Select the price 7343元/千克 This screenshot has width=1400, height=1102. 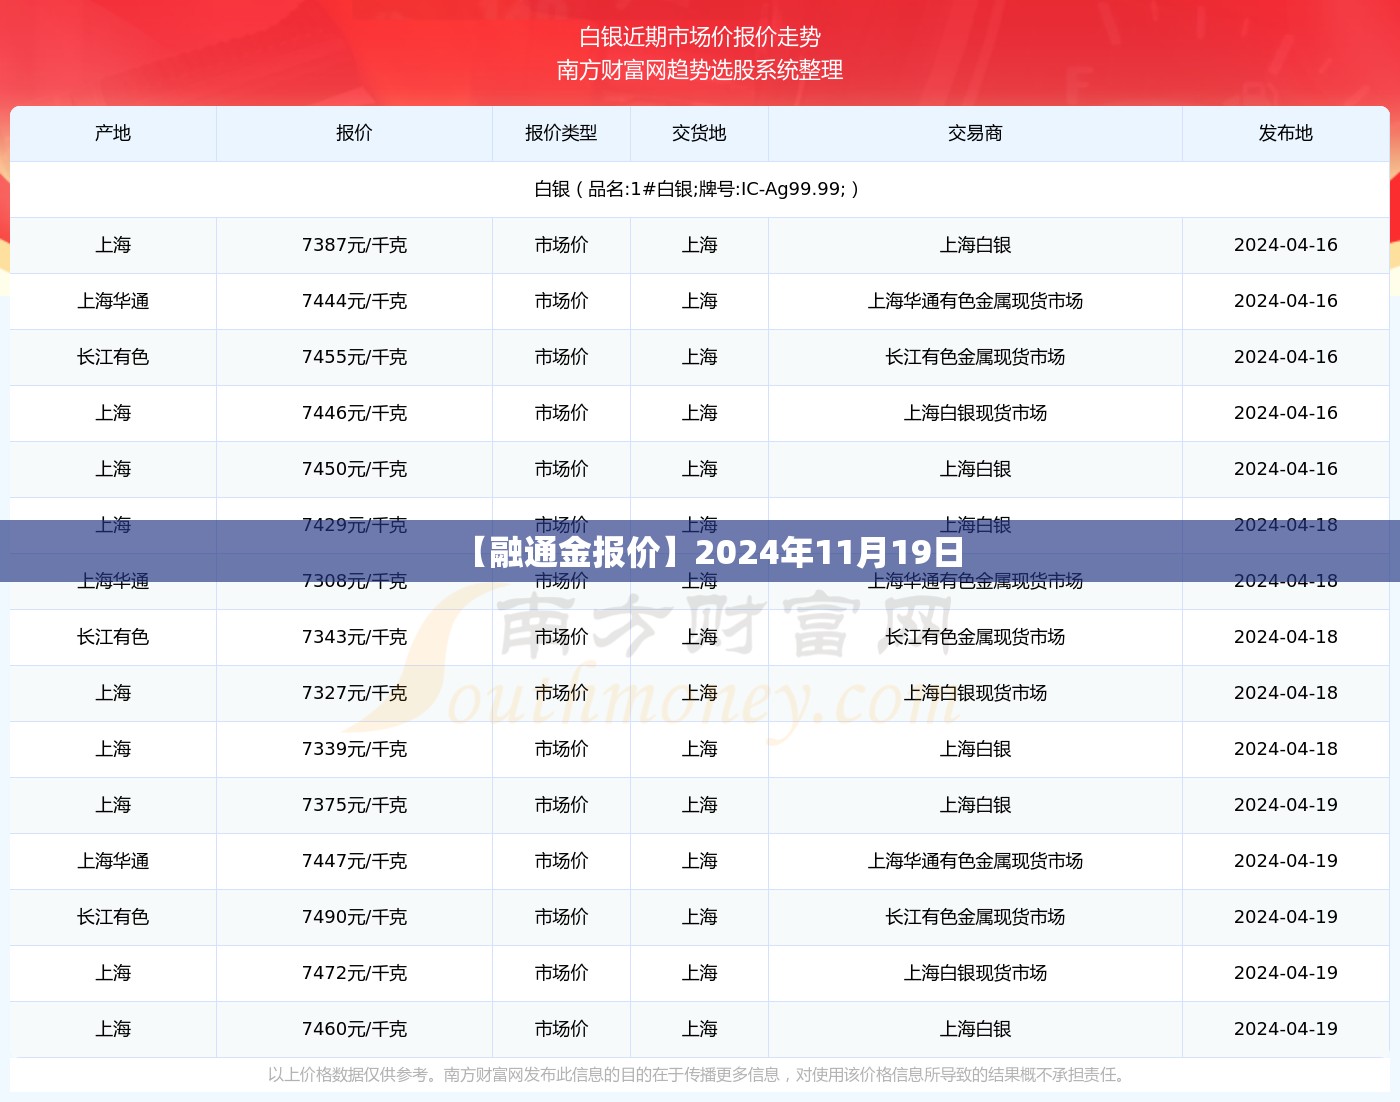(x=354, y=637)
